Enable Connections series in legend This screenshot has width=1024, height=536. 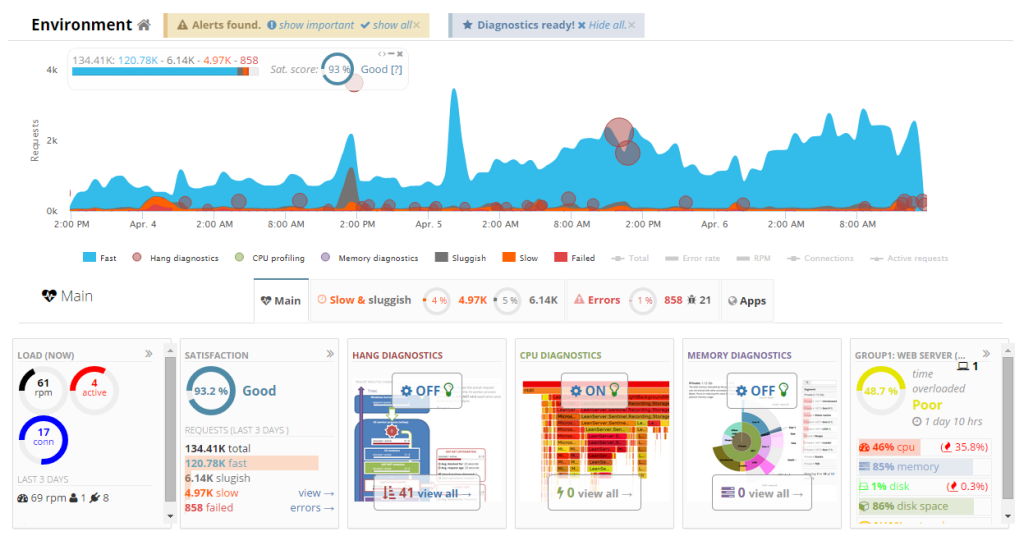(x=820, y=258)
